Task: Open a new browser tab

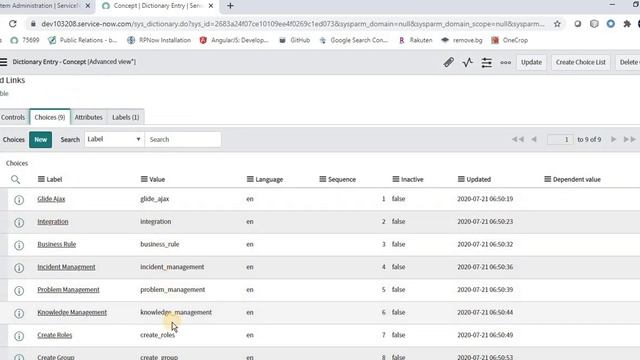Action: 230,6
